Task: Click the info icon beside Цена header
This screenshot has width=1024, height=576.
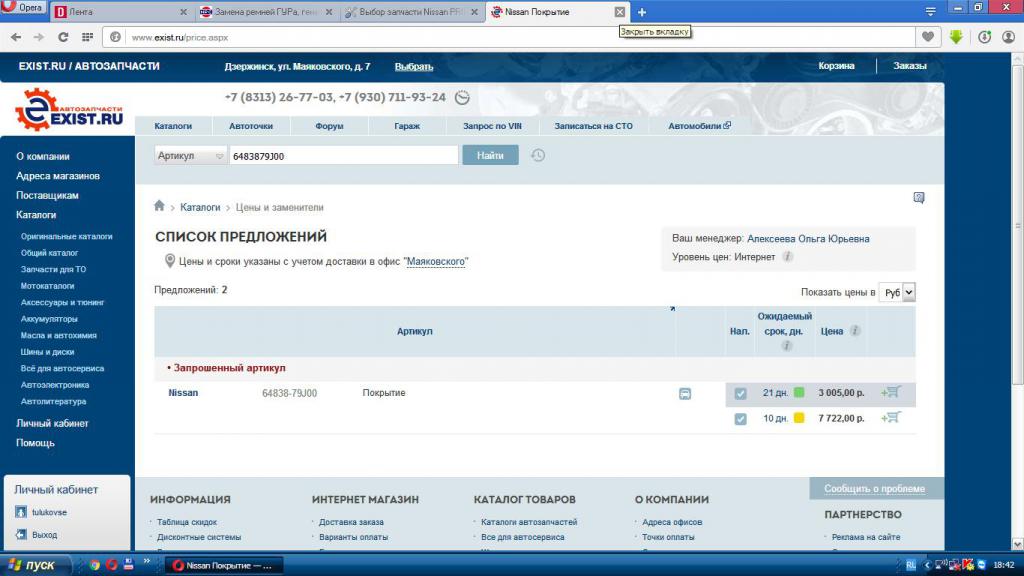Action: click(x=855, y=331)
